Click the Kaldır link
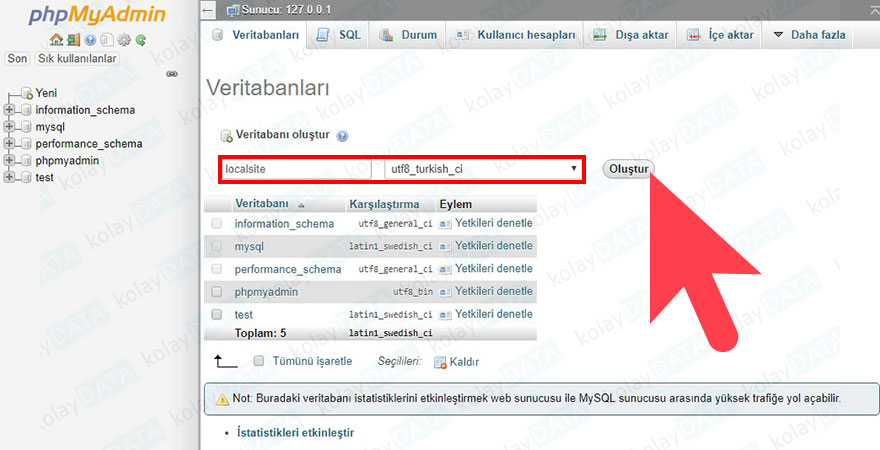880x450 pixels. 464,362
